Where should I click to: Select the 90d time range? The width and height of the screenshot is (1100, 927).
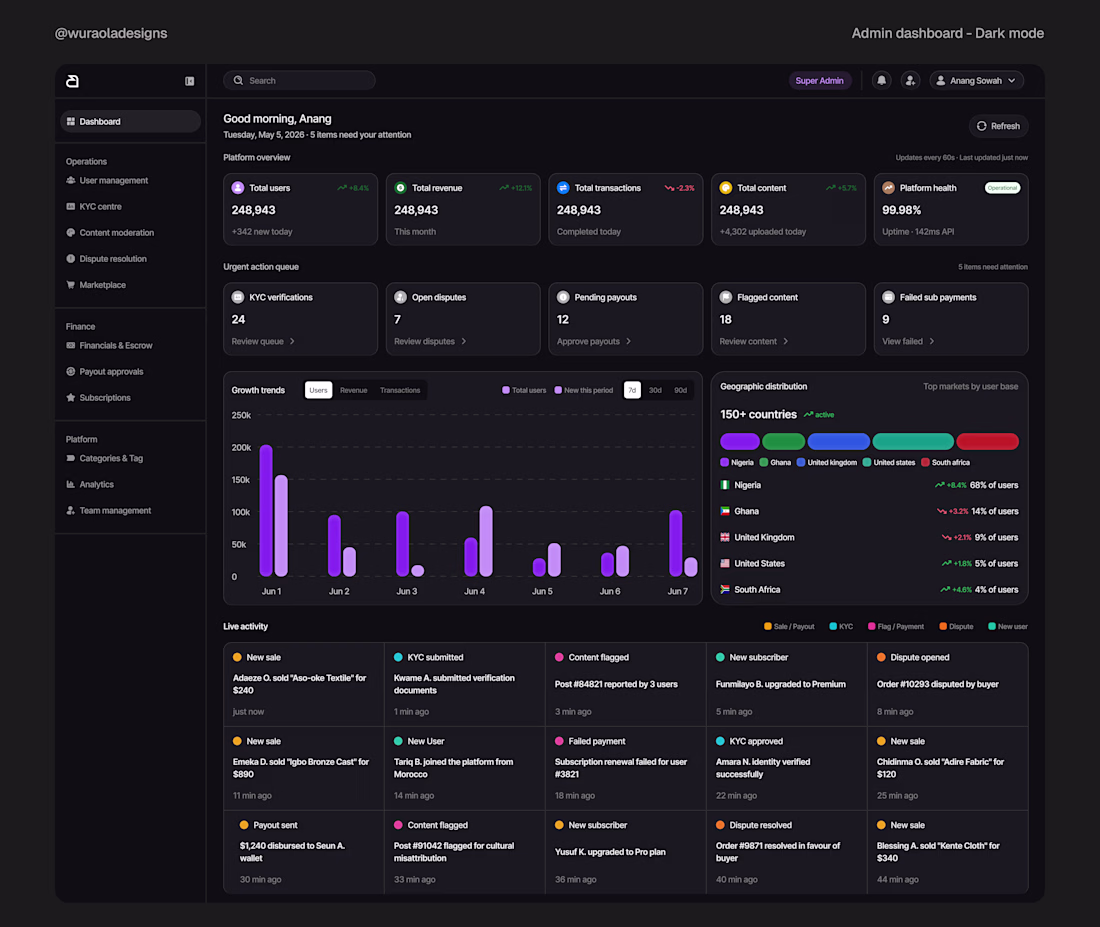pos(680,390)
